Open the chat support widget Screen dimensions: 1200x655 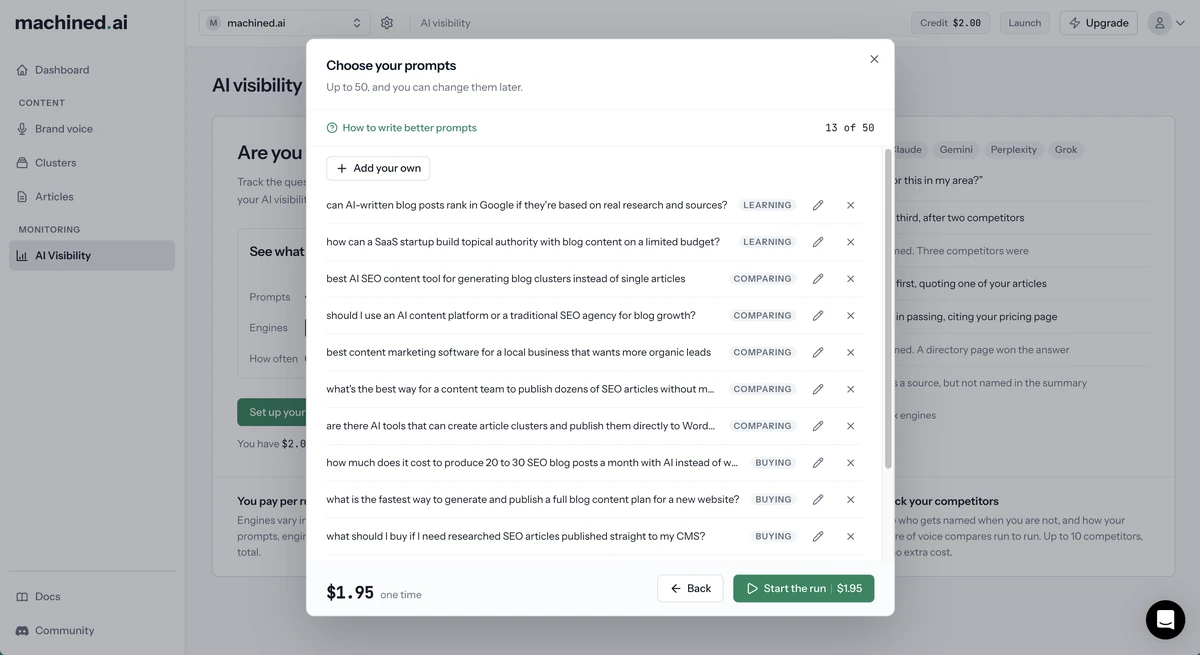pos(1165,620)
